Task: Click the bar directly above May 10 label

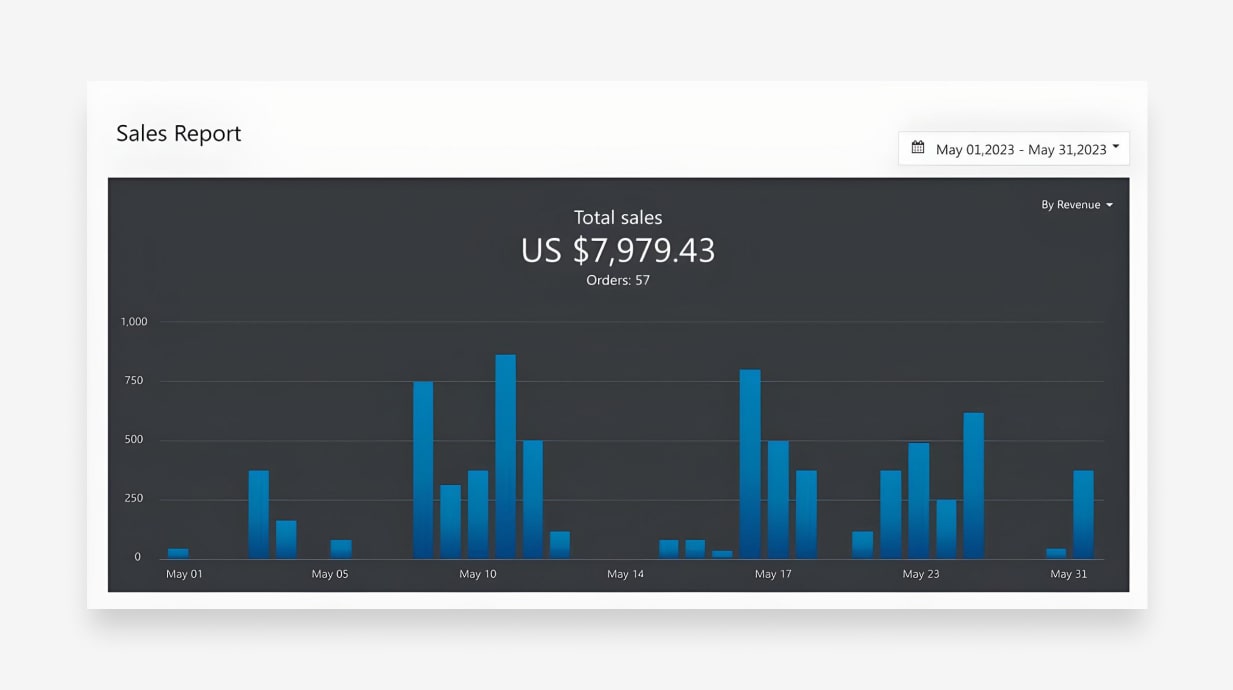Action: pos(478,514)
